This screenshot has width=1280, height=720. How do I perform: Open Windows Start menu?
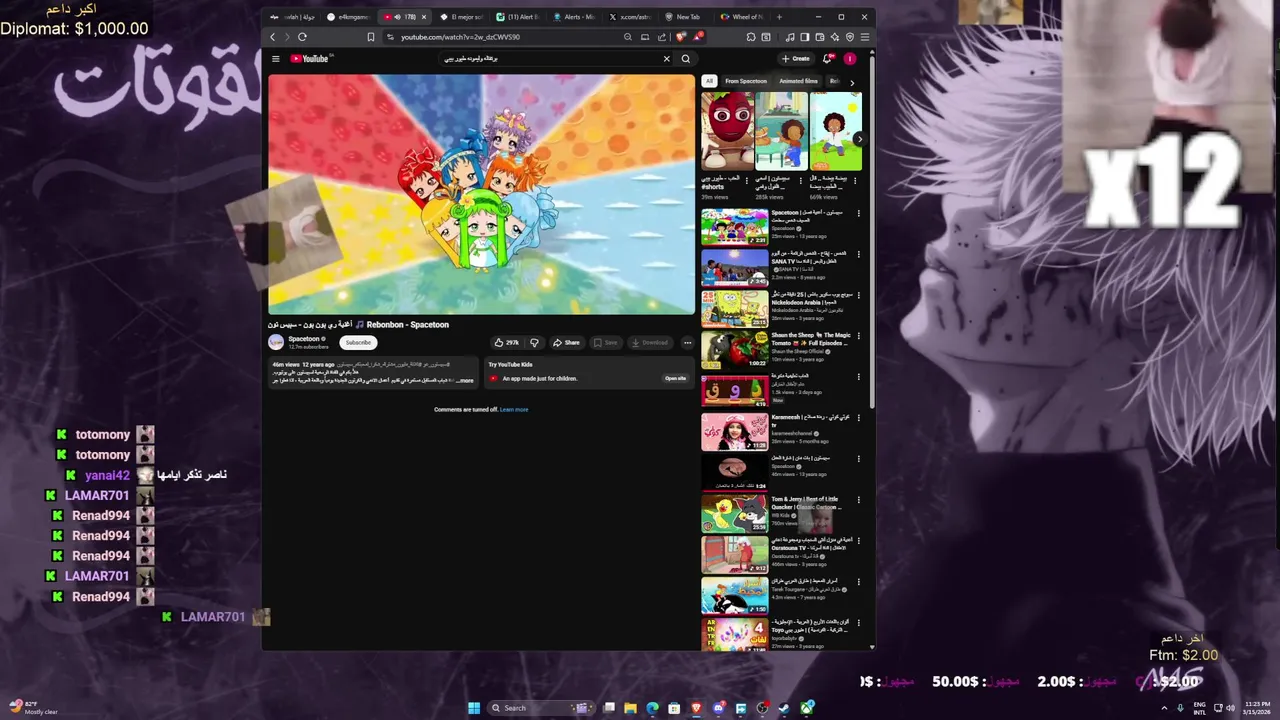coord(474,708)
